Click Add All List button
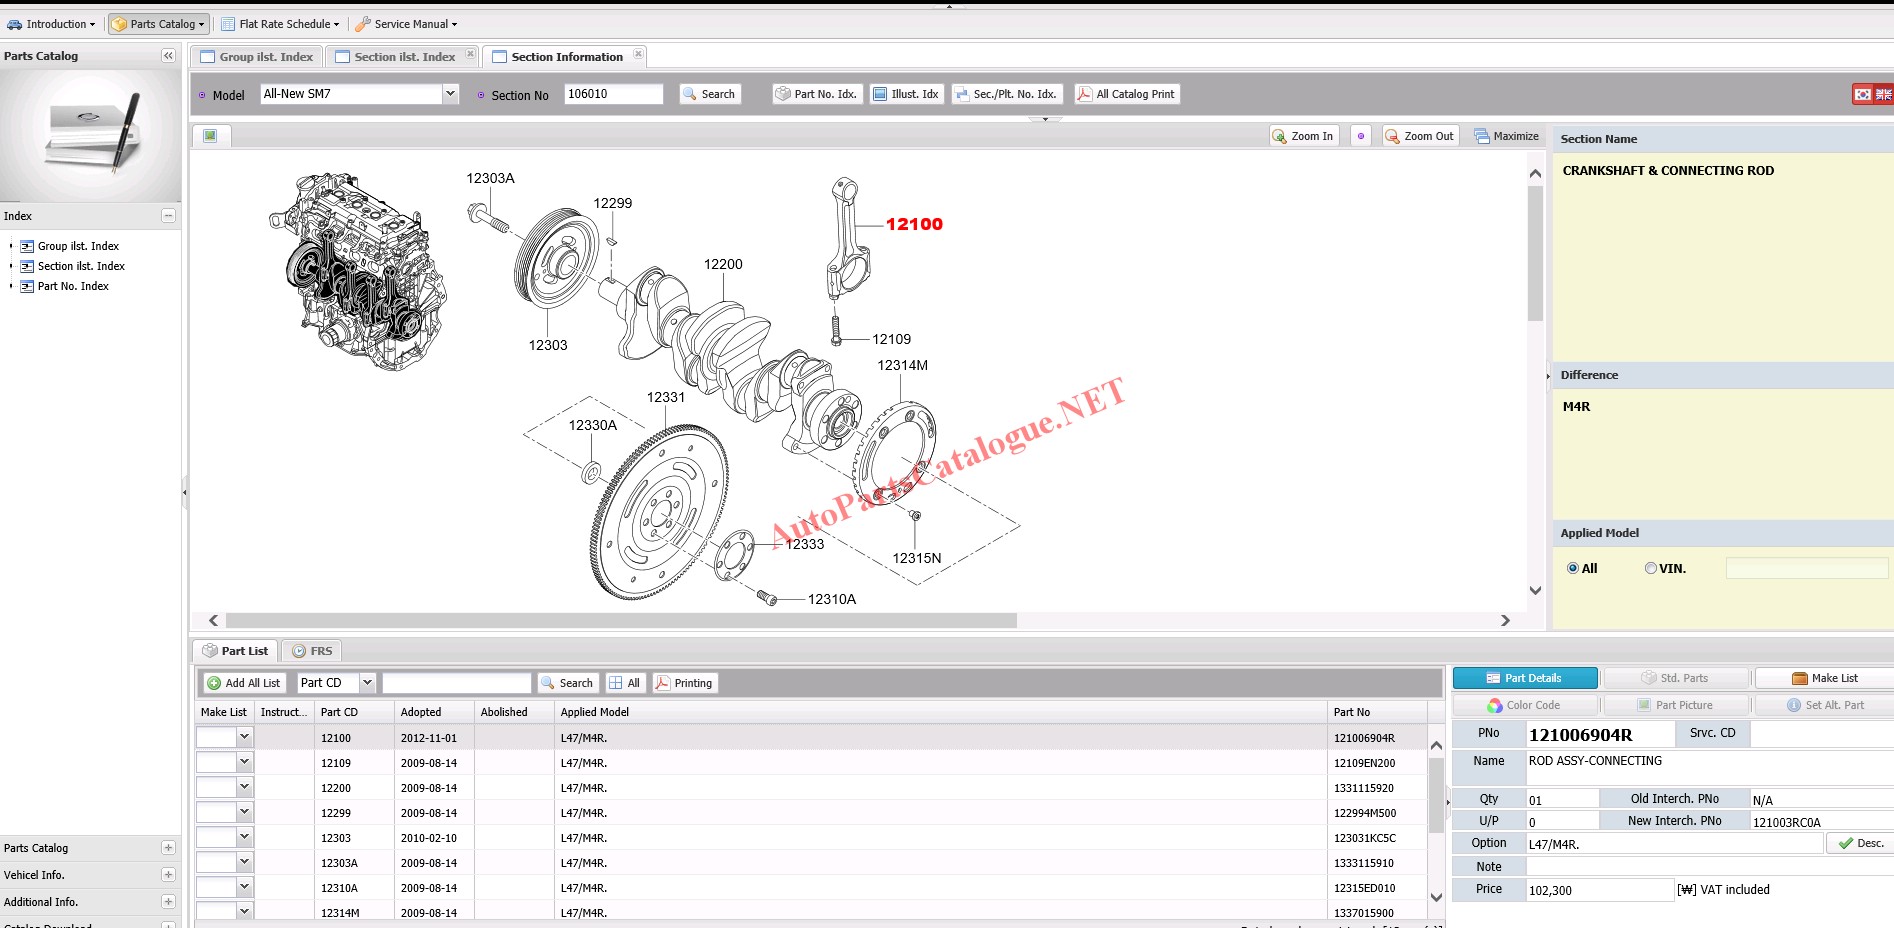 click(x=244, y=683)
